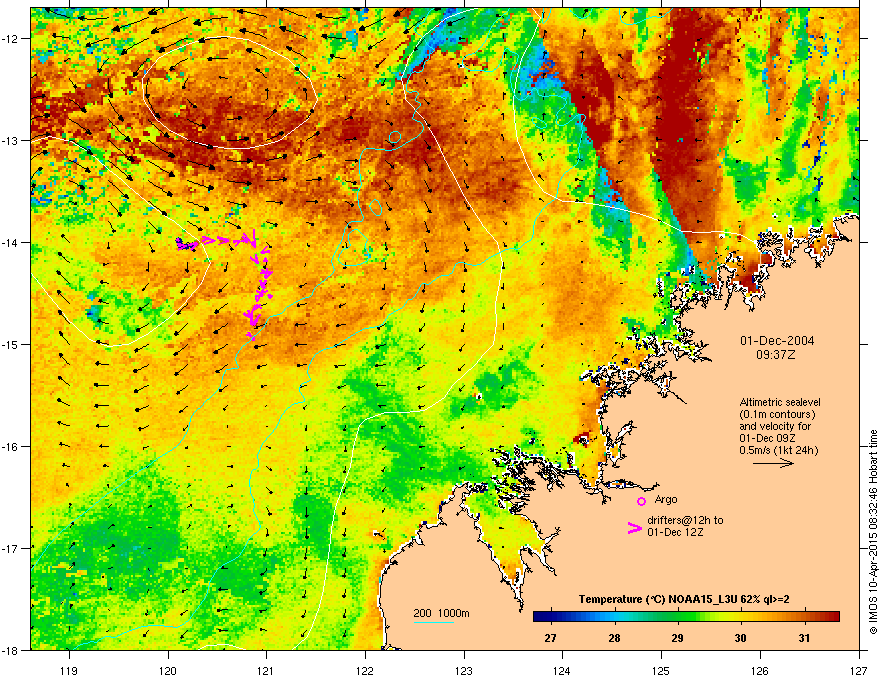Click the colorbar value 28

click(615, 638)
